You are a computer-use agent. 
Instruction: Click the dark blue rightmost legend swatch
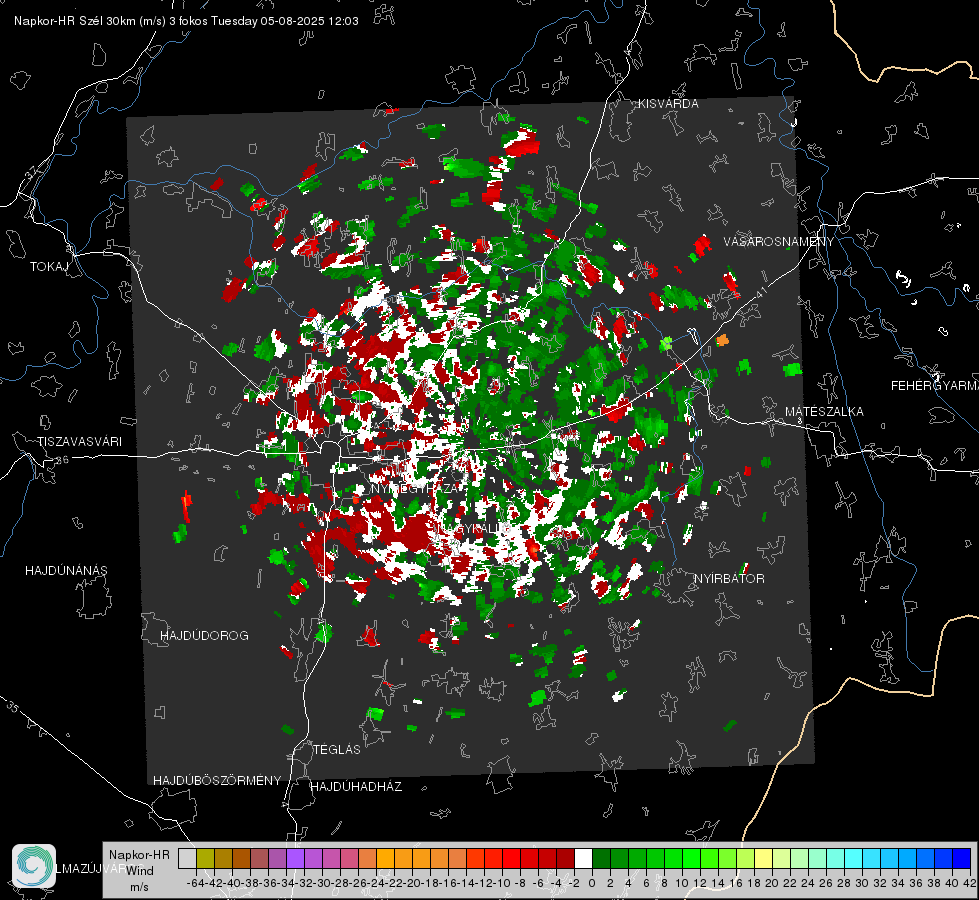coord(962,858)
